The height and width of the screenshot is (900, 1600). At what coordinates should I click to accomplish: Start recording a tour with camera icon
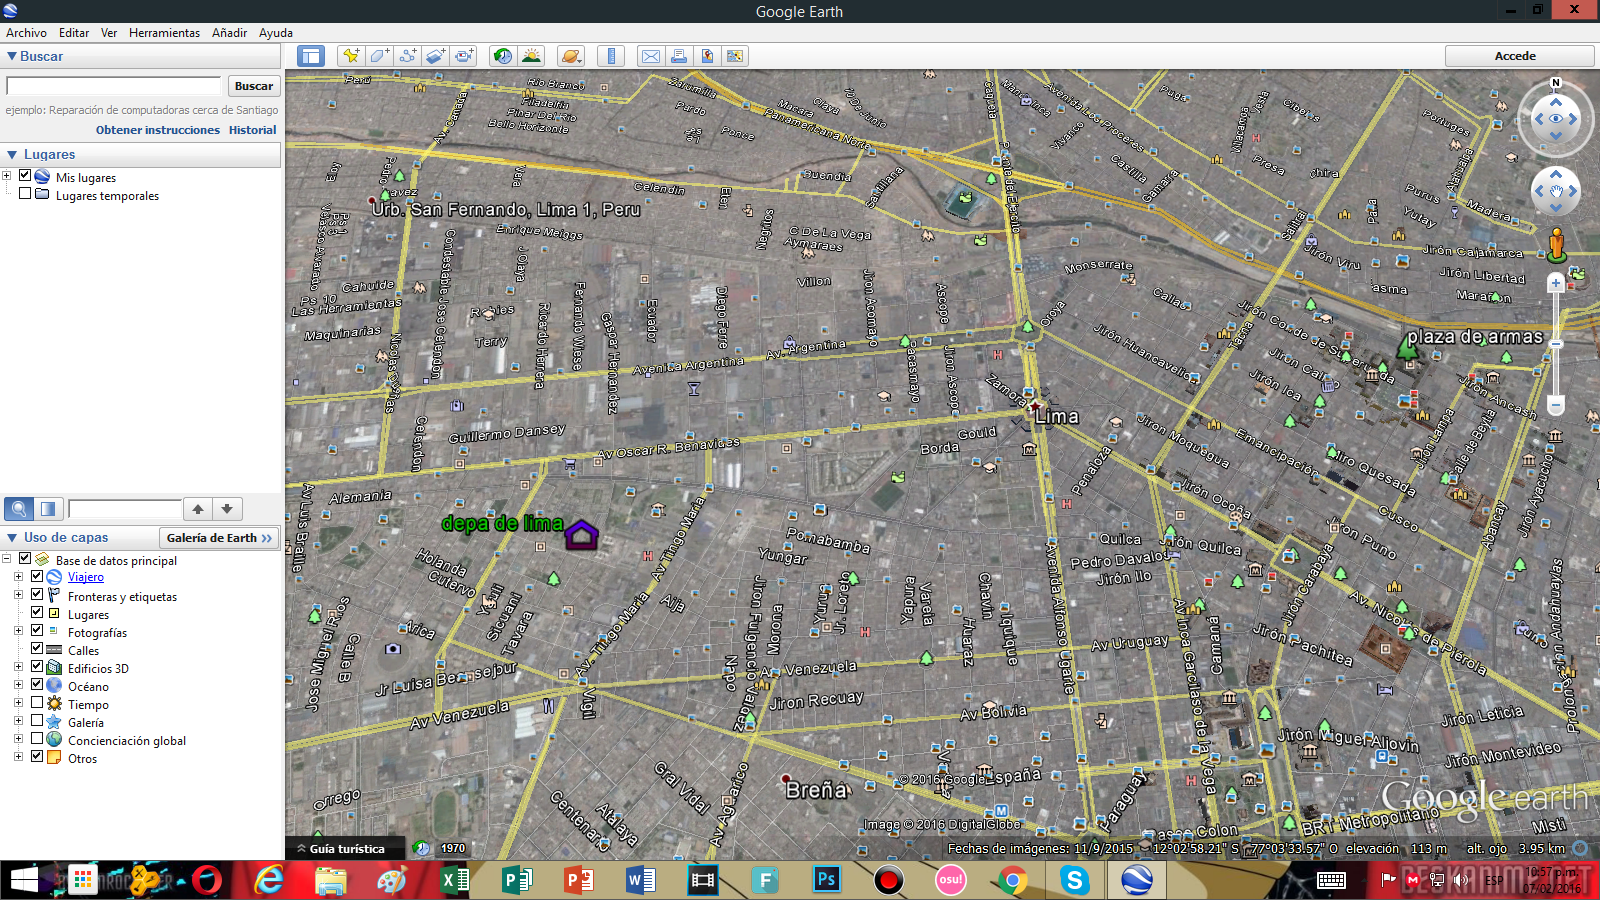(x=464, y=56)
